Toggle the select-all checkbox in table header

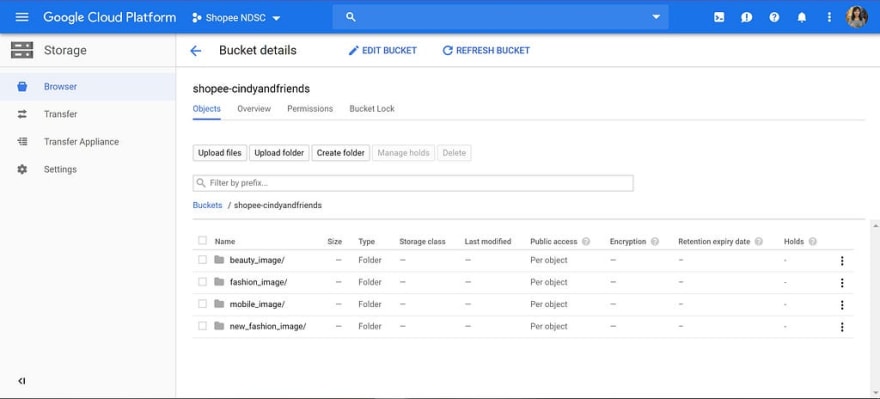click(202, 241)
